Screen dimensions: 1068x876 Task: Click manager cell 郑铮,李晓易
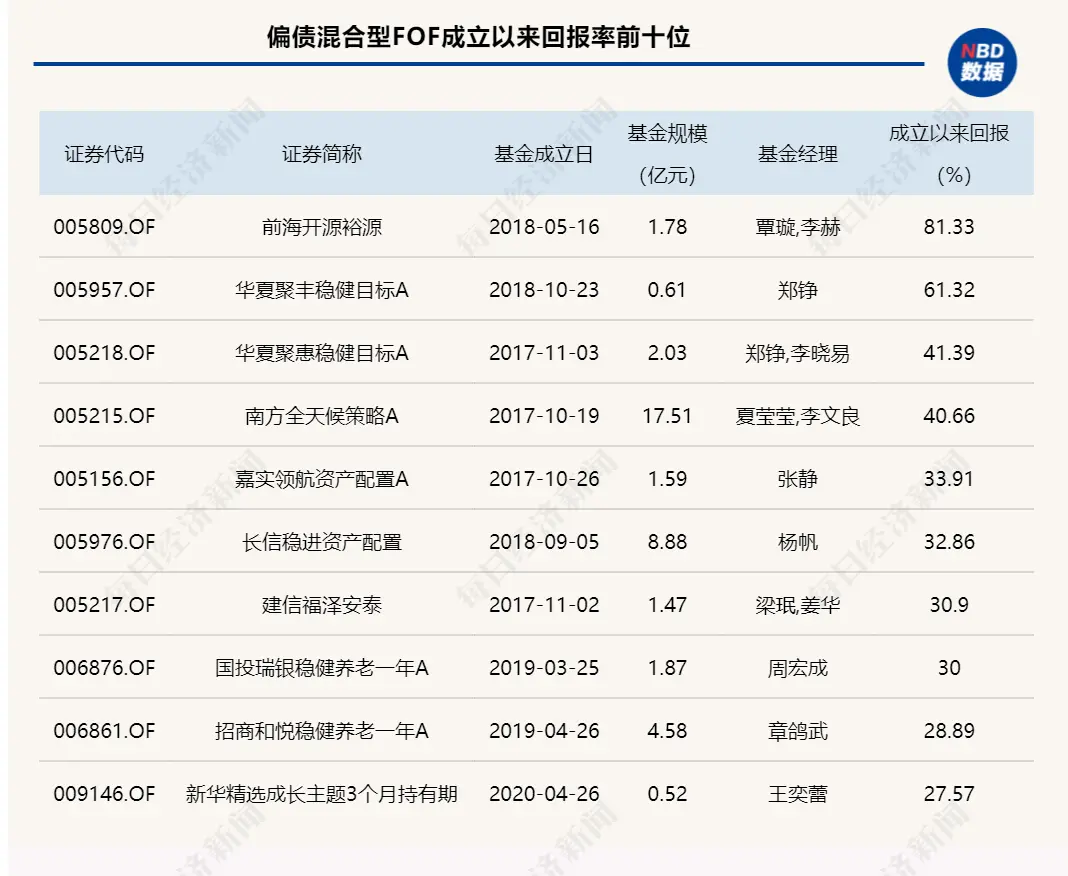coord(798,353)
